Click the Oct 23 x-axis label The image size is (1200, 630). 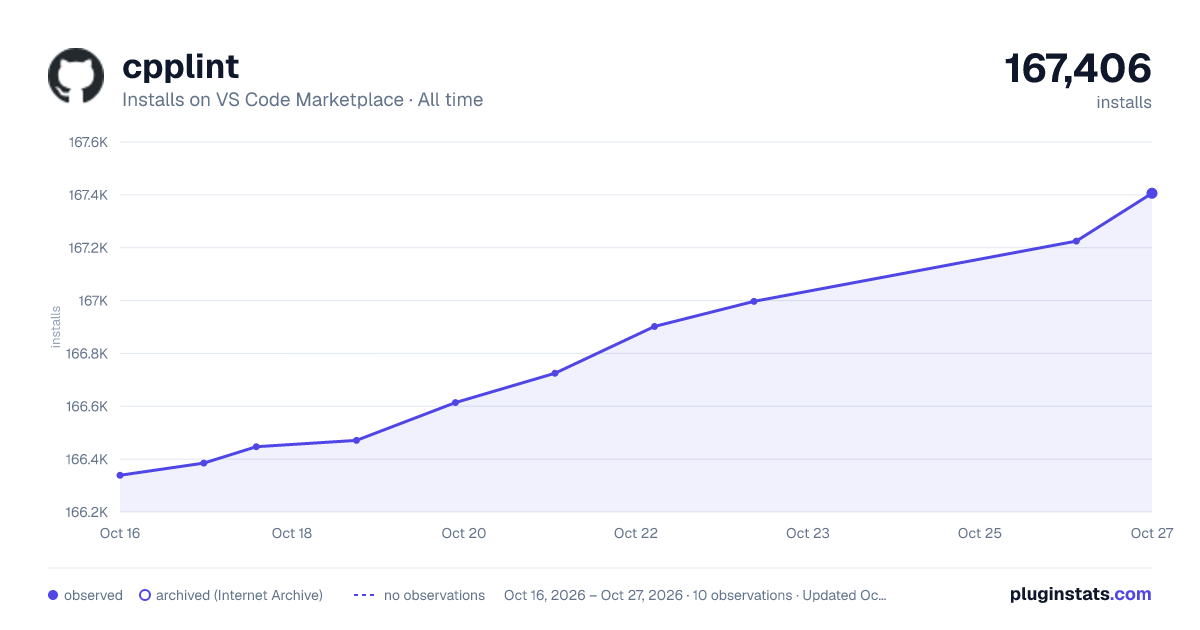(x=808, y=533)
